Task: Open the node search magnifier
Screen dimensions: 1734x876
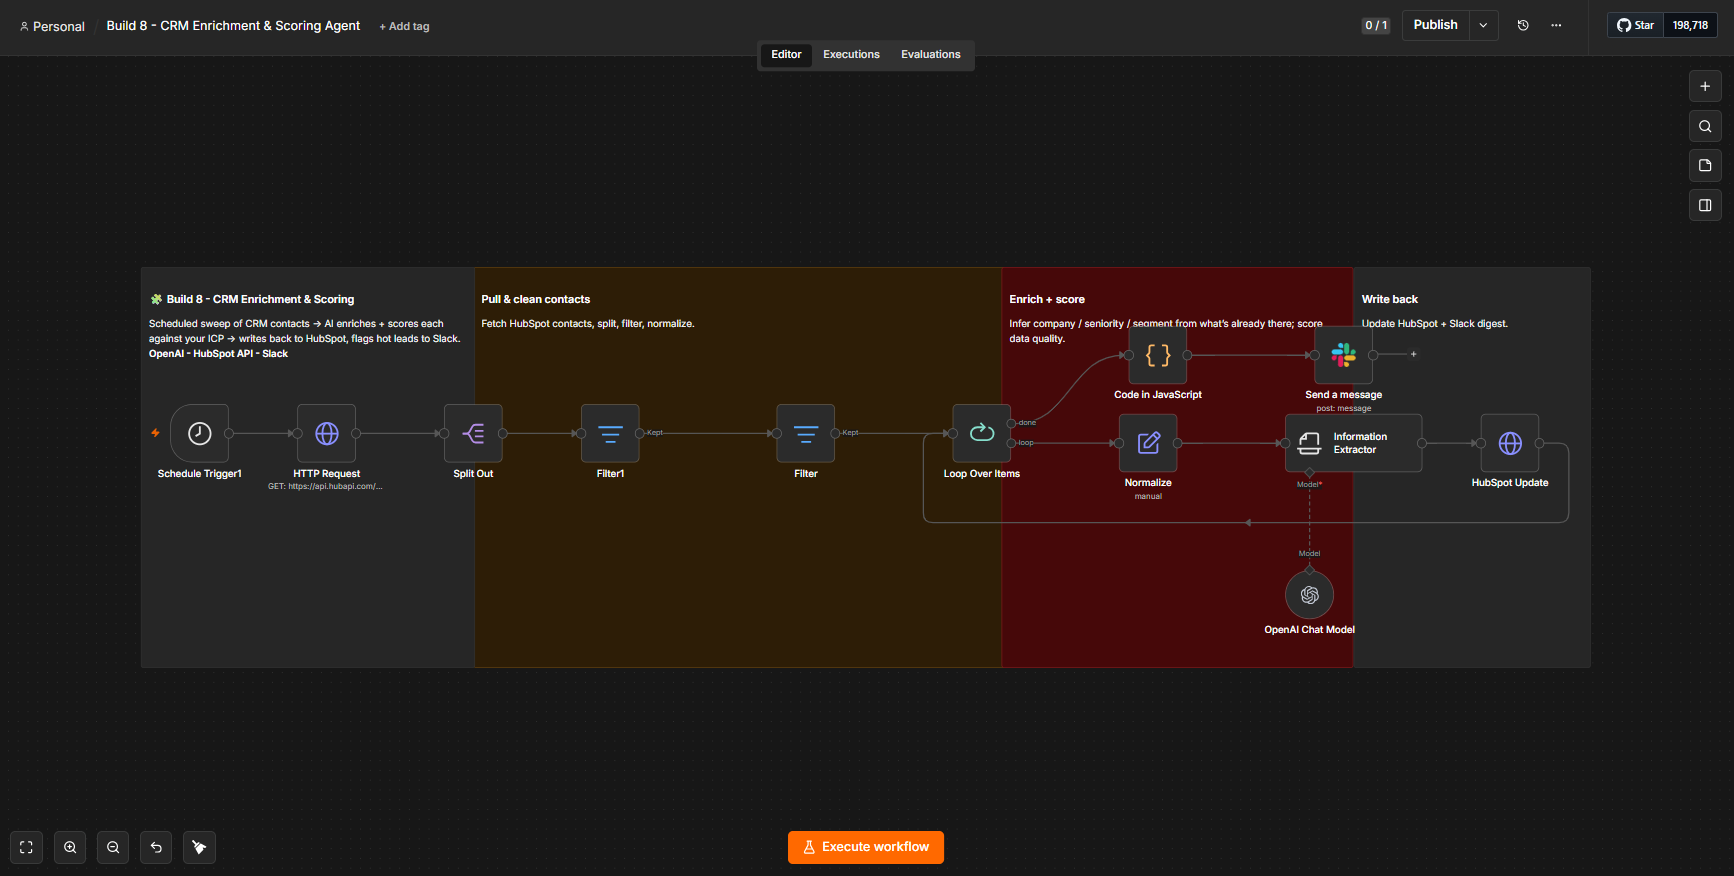Action: [1705, 126]
